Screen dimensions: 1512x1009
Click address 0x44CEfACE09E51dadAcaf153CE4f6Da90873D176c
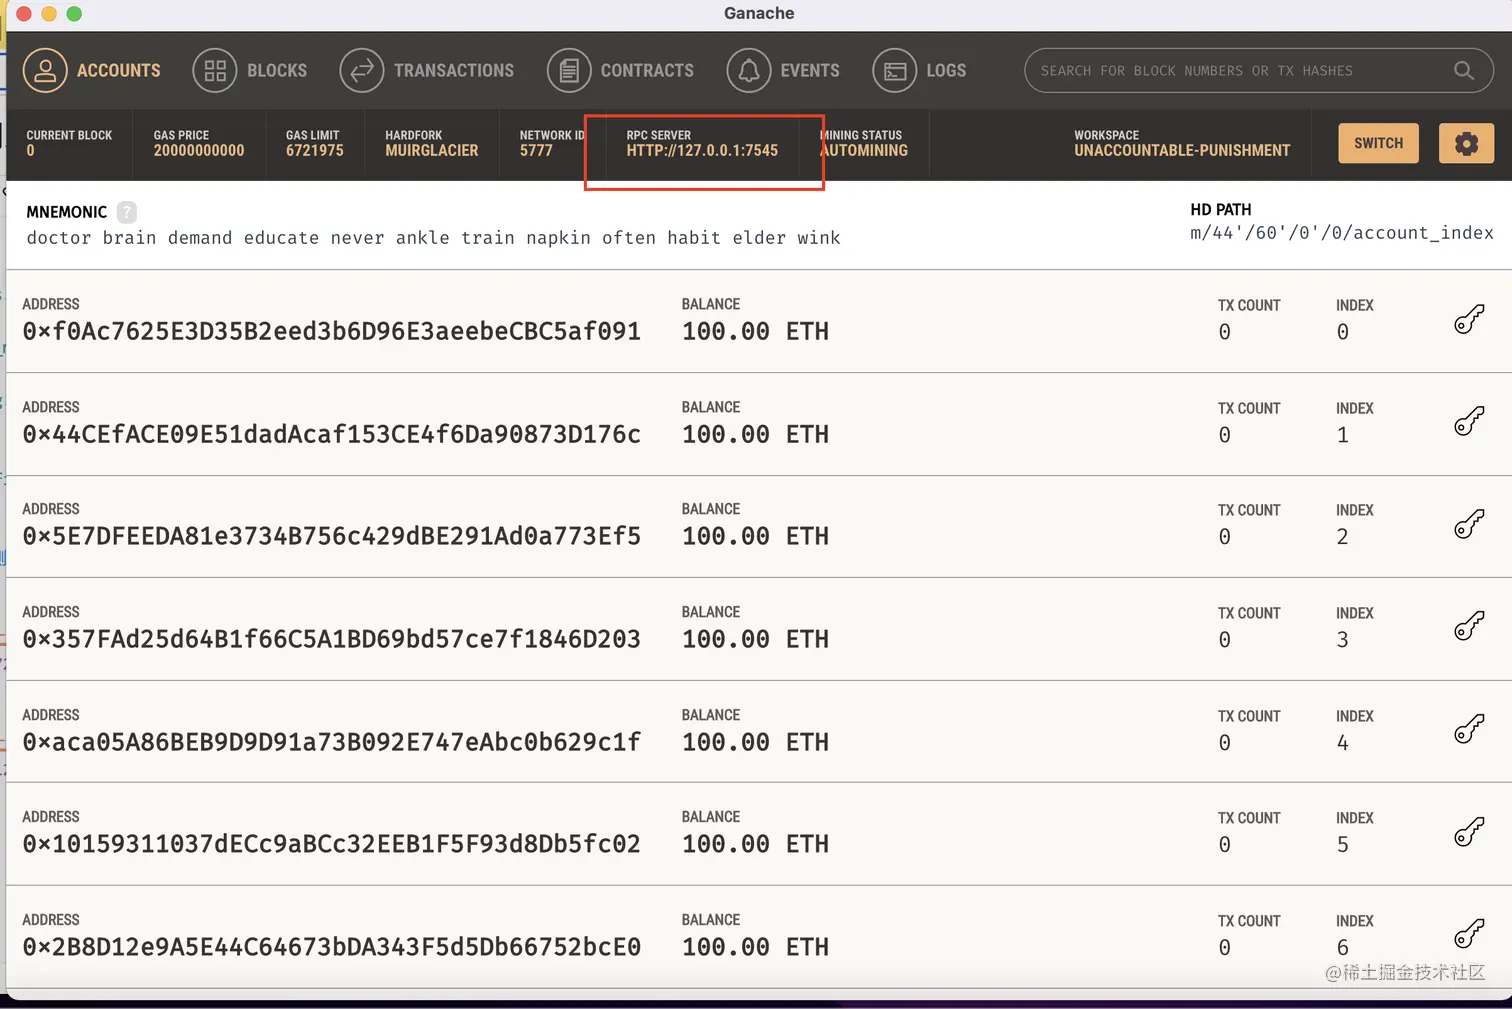pyautogui.click(x=332, y=434)
